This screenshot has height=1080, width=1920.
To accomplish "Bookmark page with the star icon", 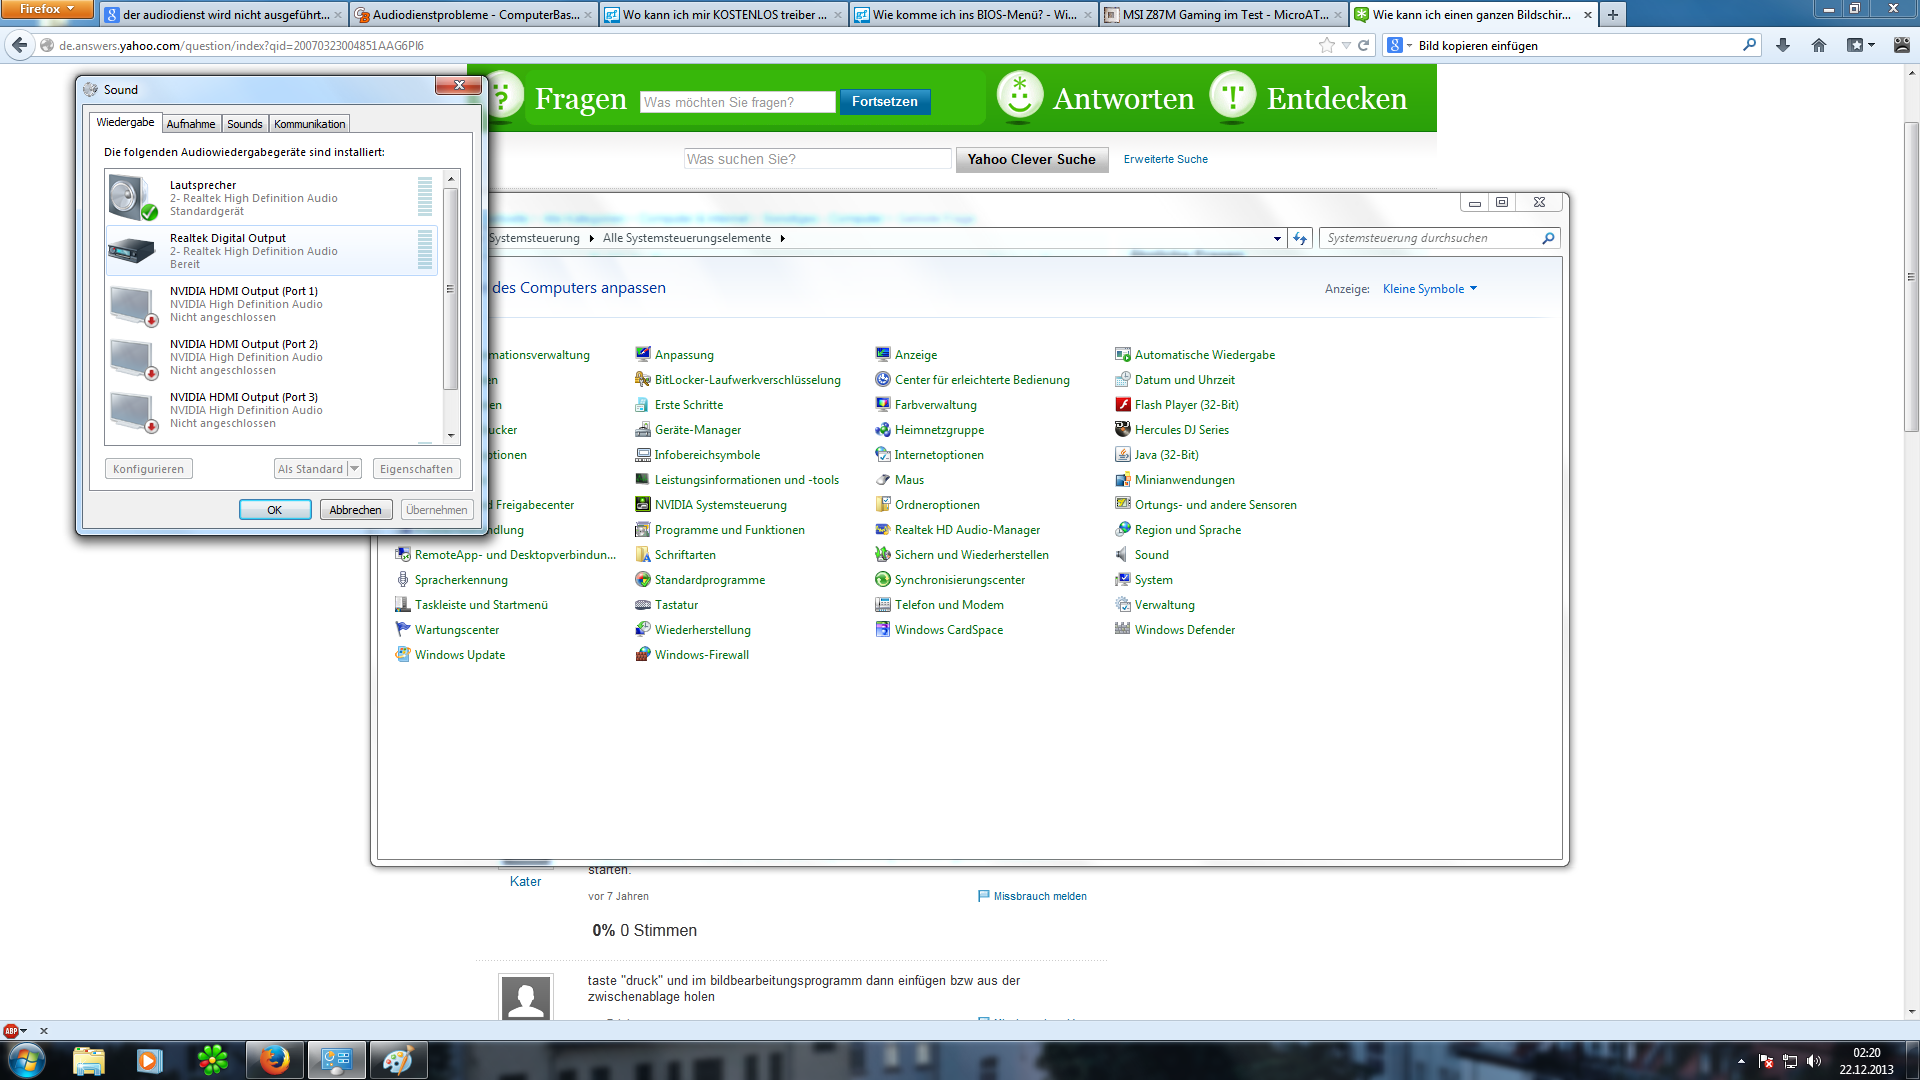I will 1326,45.
